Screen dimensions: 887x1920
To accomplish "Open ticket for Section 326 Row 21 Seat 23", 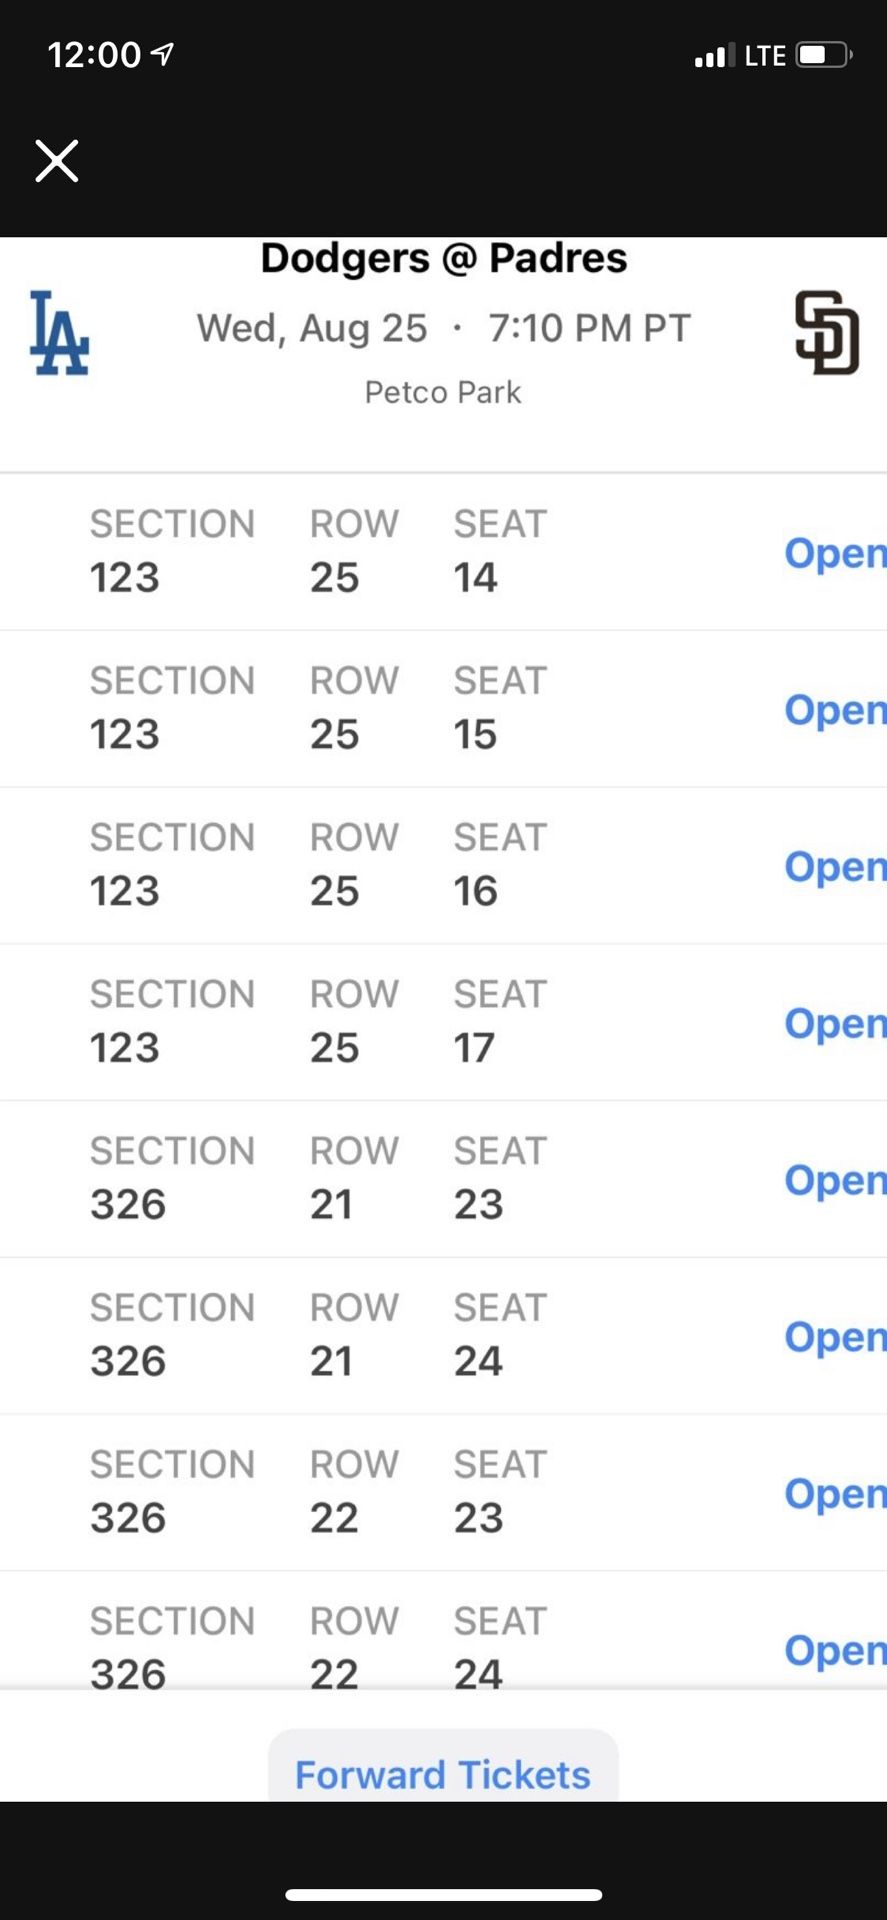I will tap(834, 1180).
